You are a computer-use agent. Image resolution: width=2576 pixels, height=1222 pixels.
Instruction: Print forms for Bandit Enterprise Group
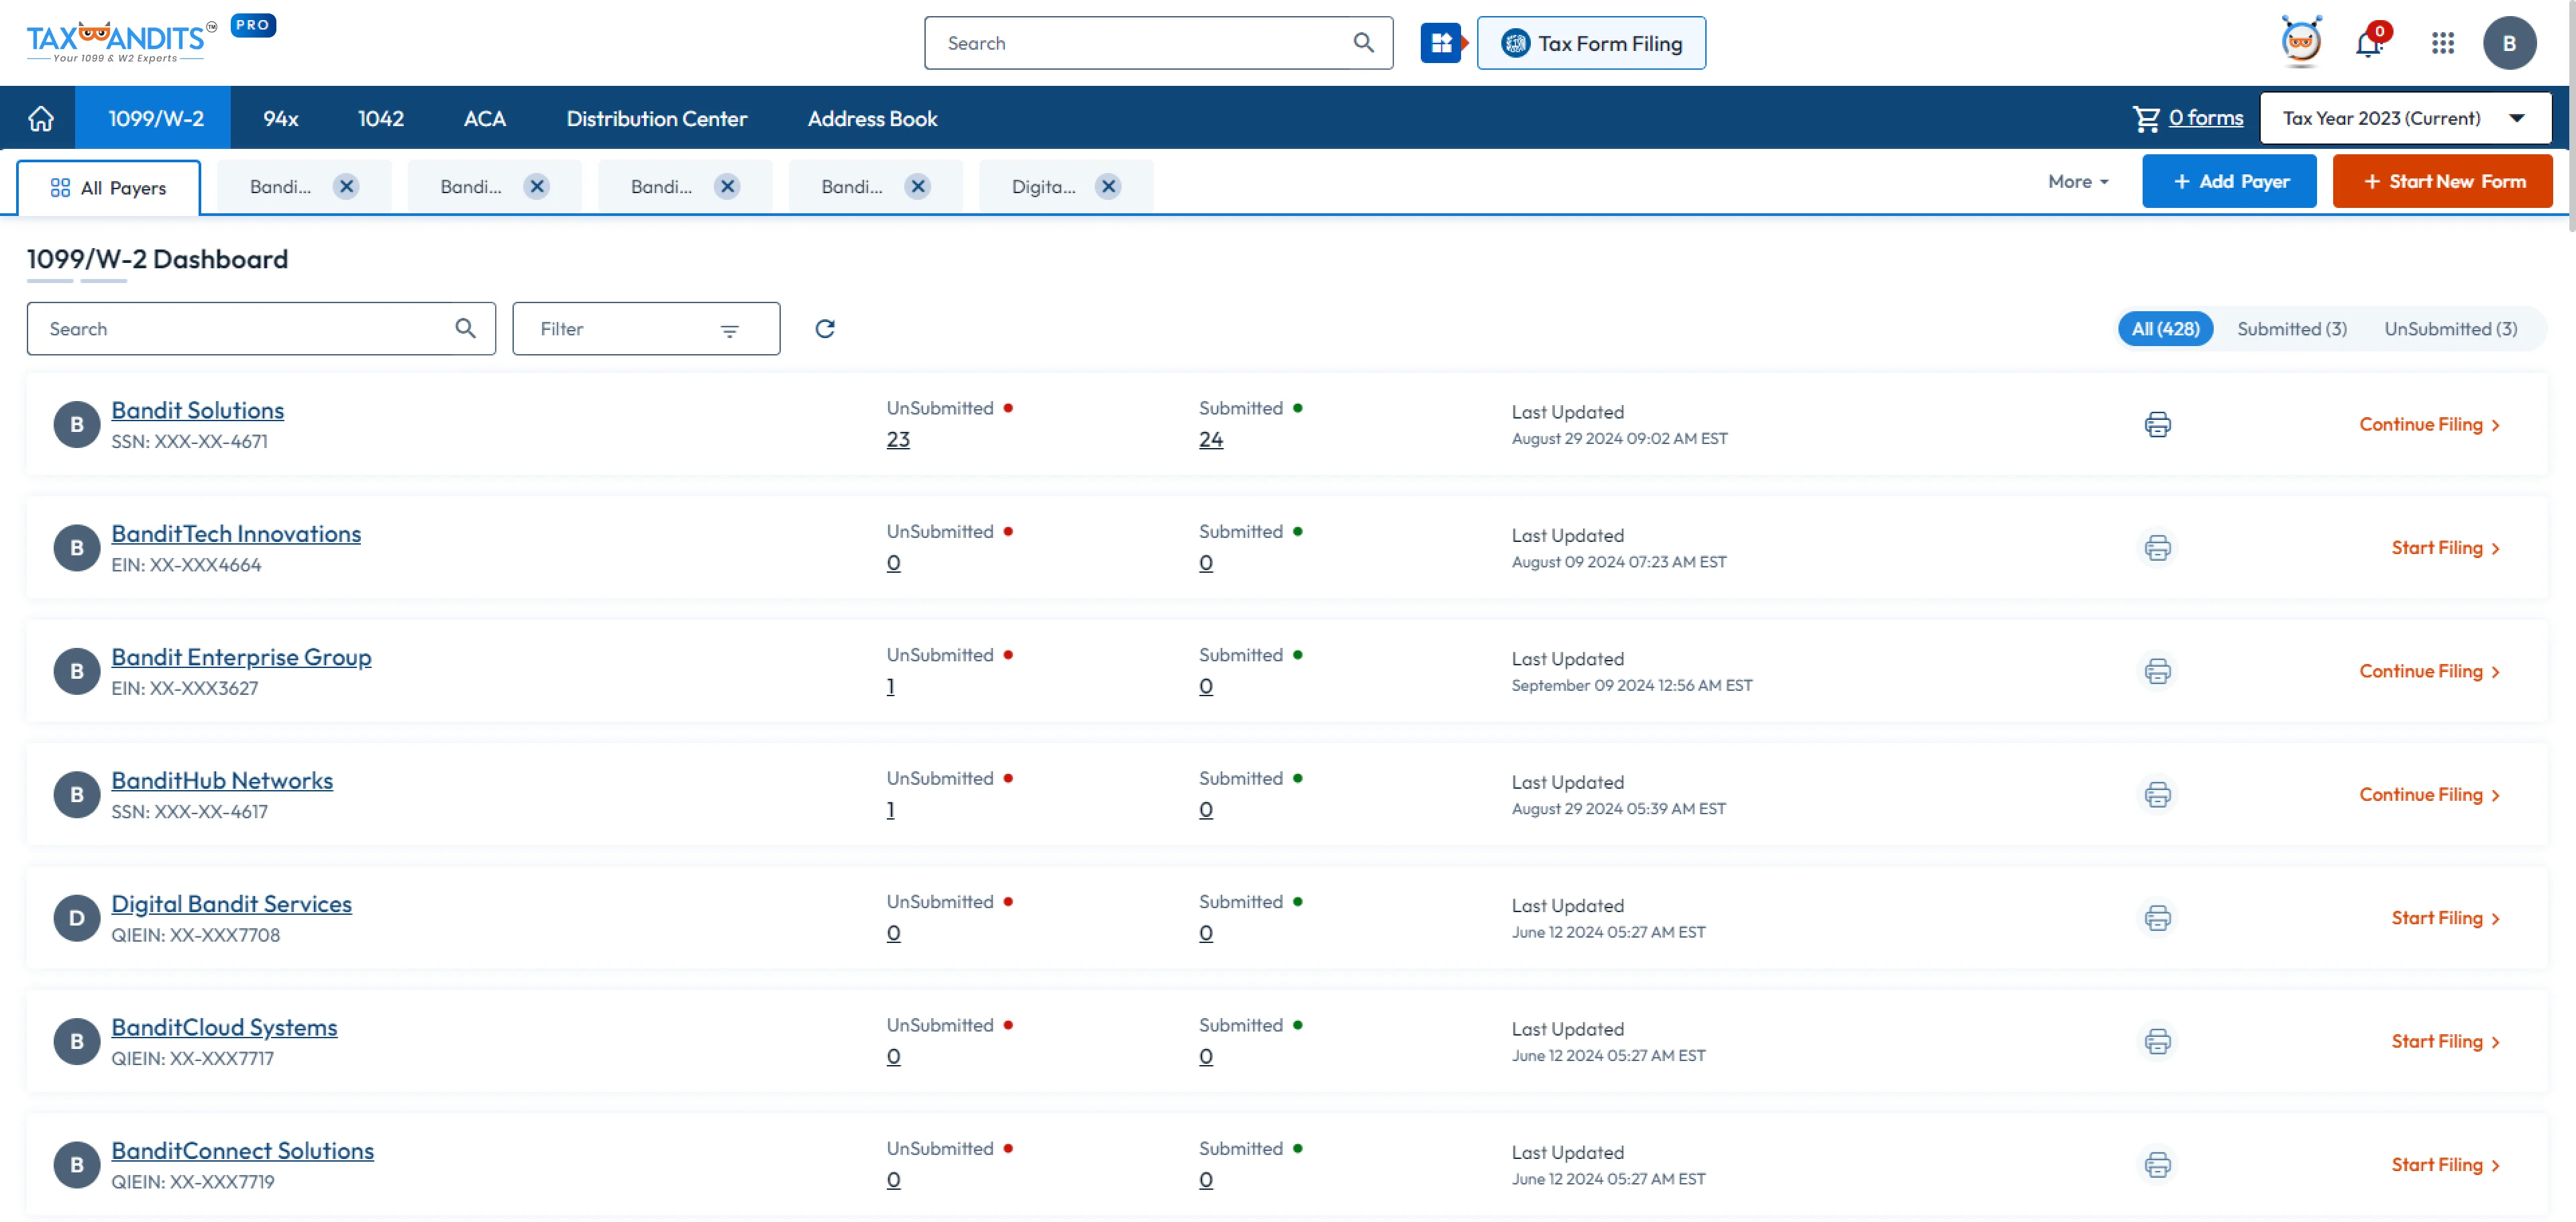coord(2157,671)
